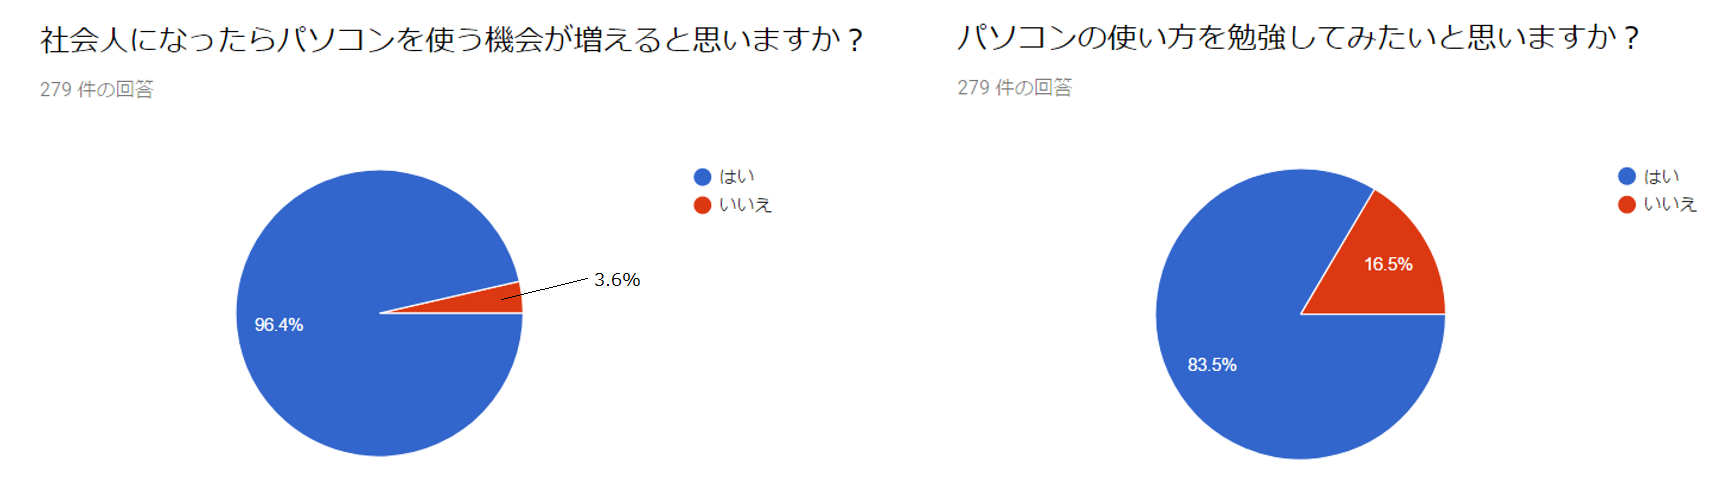Click the right chart's title about 勉強
This screenshot has width=1734, height=500.
coord(1298,38)
